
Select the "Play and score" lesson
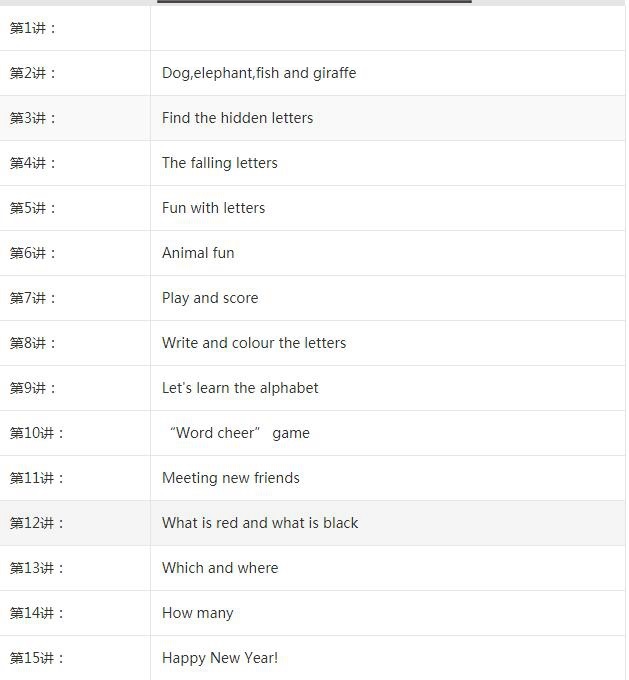(210, 298)
